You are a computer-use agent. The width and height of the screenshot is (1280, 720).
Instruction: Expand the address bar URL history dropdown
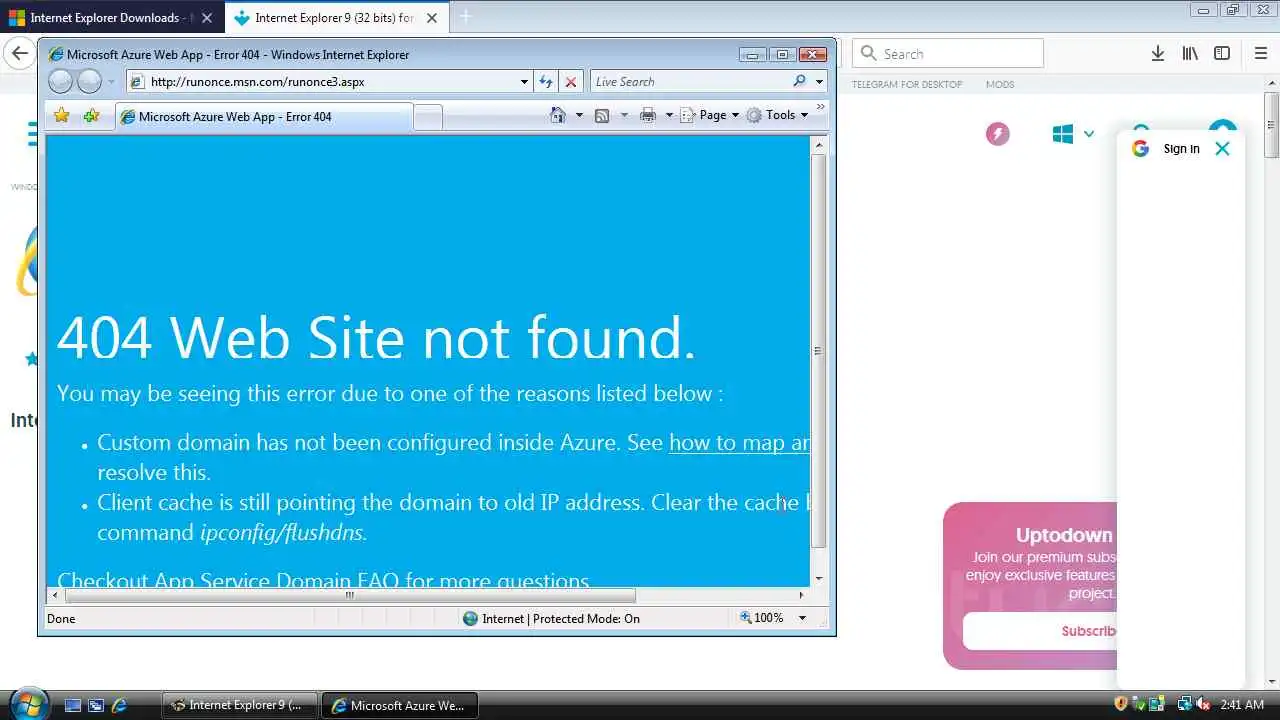click(x=525, y=82)
